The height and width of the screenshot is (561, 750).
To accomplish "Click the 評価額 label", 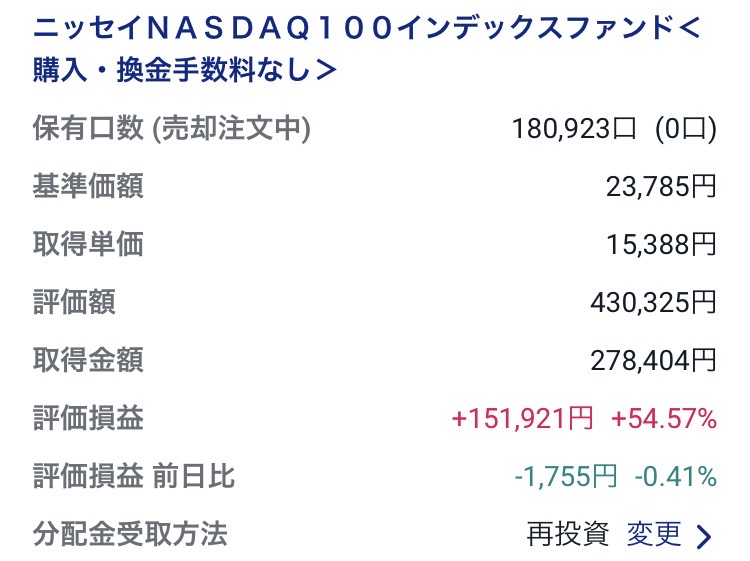I will (74, 301).
